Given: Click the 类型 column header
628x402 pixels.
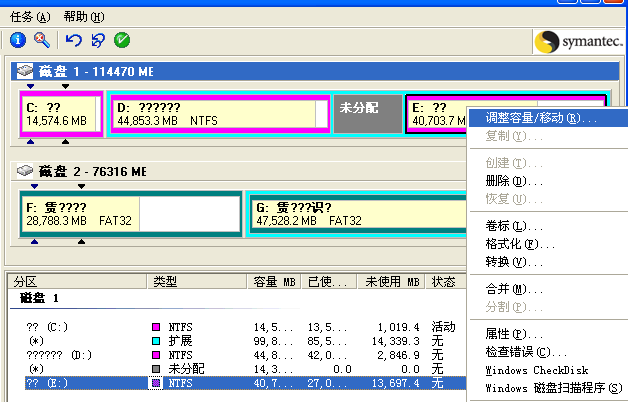Looking at the screenshot, I should click(x=166, y=282).
